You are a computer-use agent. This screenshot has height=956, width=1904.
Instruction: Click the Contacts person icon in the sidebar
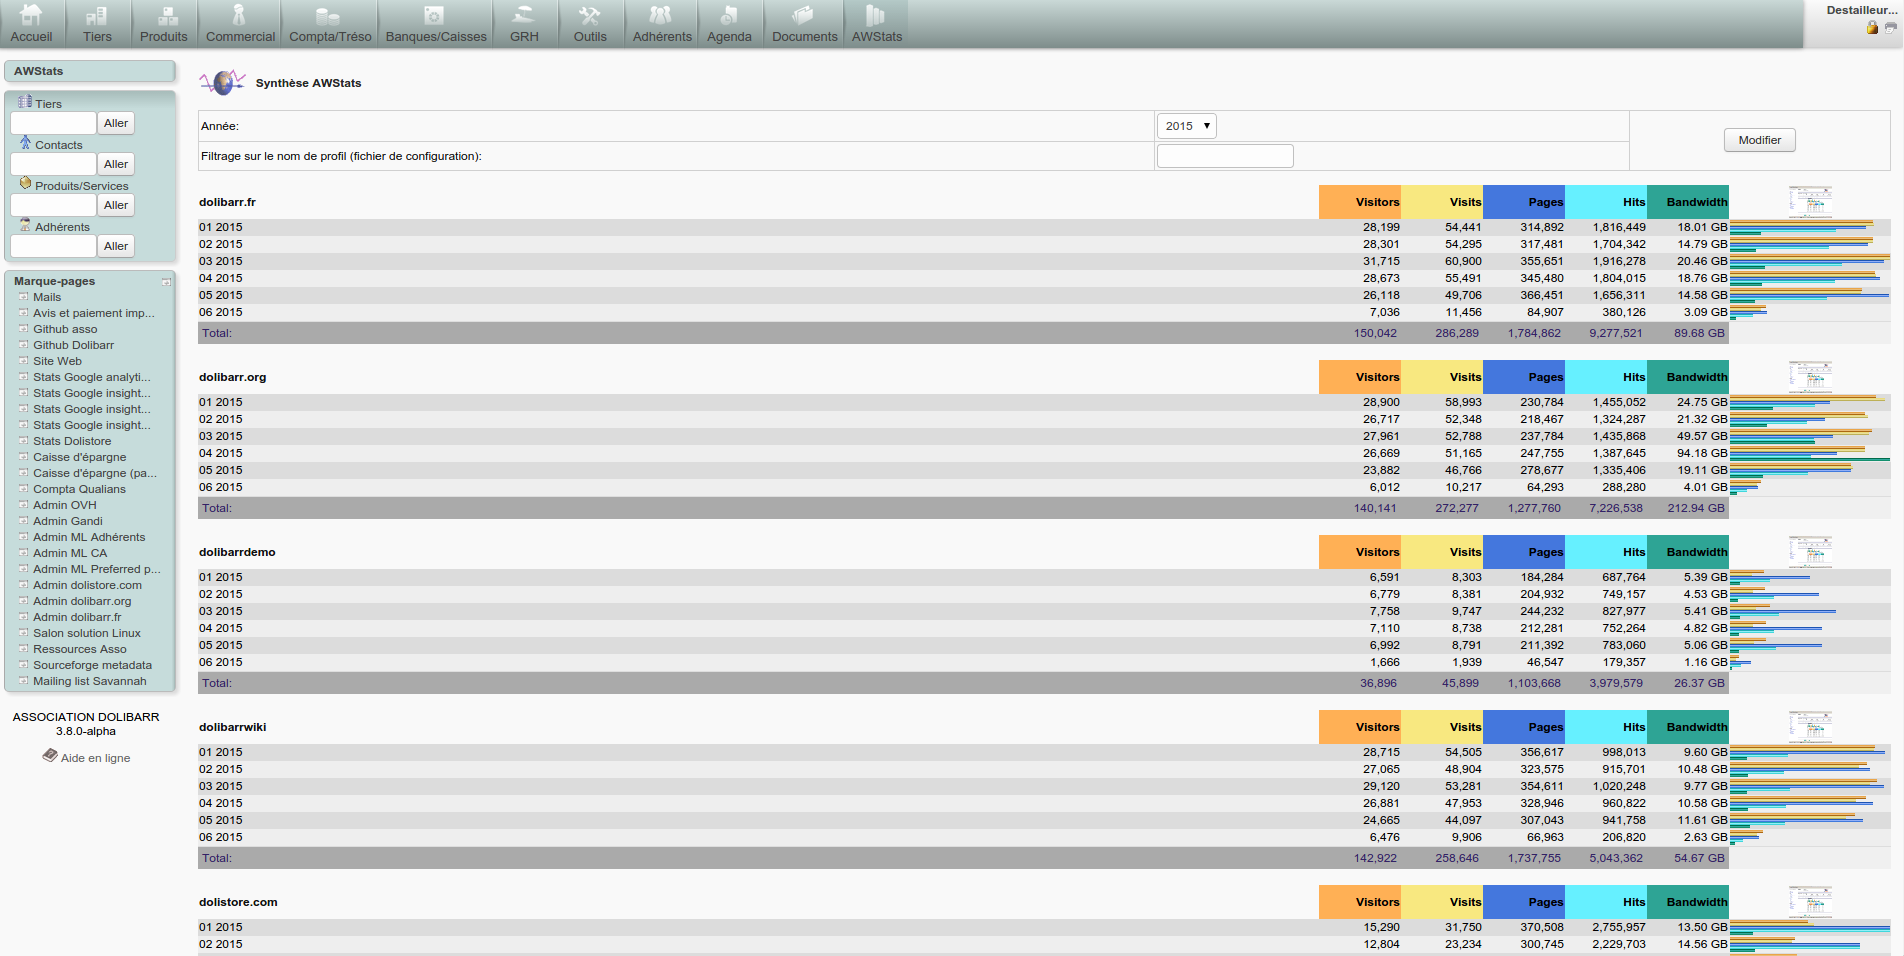25,143
